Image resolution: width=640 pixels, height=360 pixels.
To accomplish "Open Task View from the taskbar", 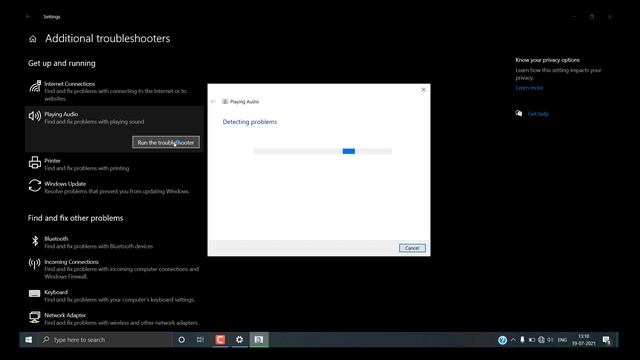I will coord(200,340).
